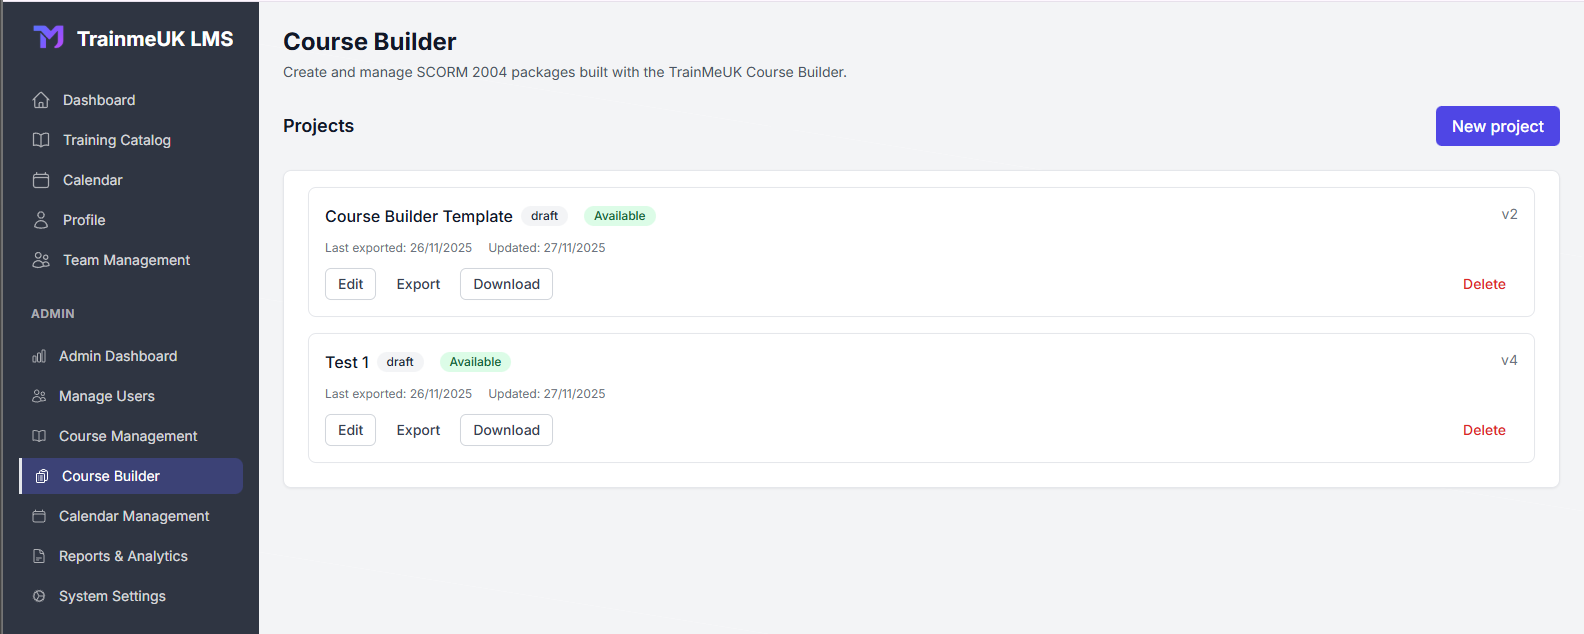Select the Manage Users icon
Viewport: 1584px width, 634px height.
click(40, 396)
